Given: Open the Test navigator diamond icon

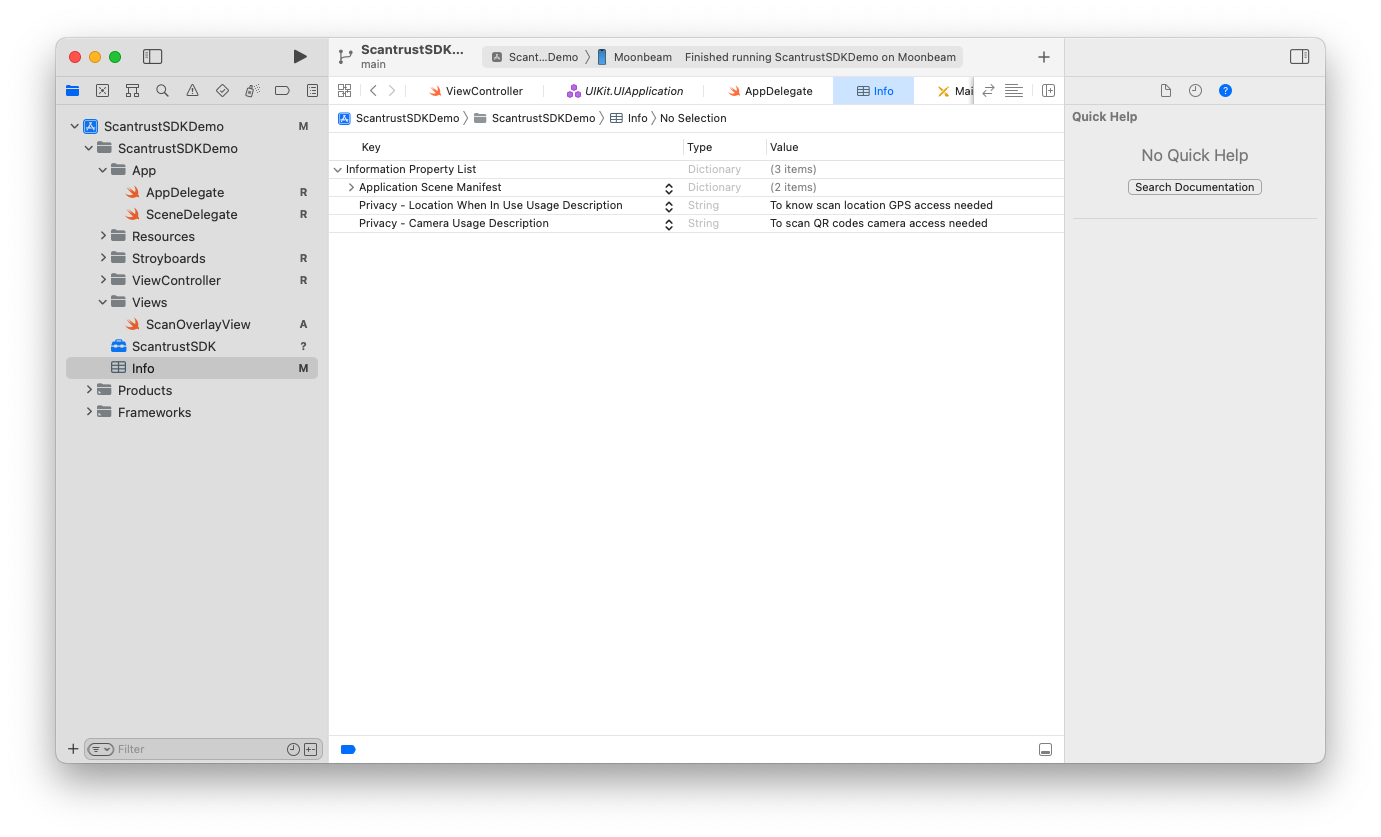Looking at the screenshot, I should [x=222, y=91].
